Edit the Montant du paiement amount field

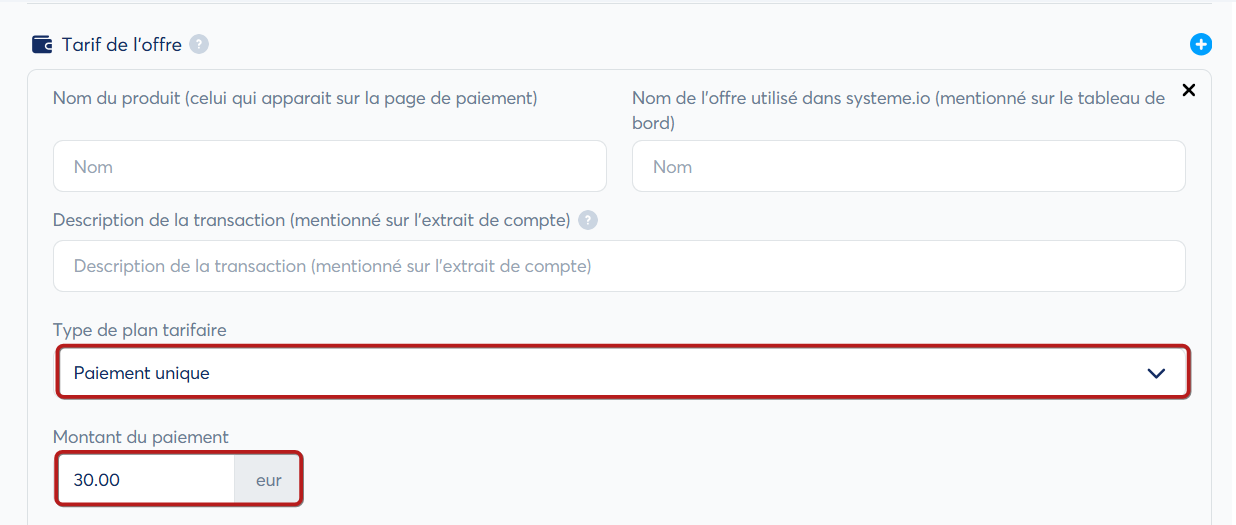[x=145, y=480]
